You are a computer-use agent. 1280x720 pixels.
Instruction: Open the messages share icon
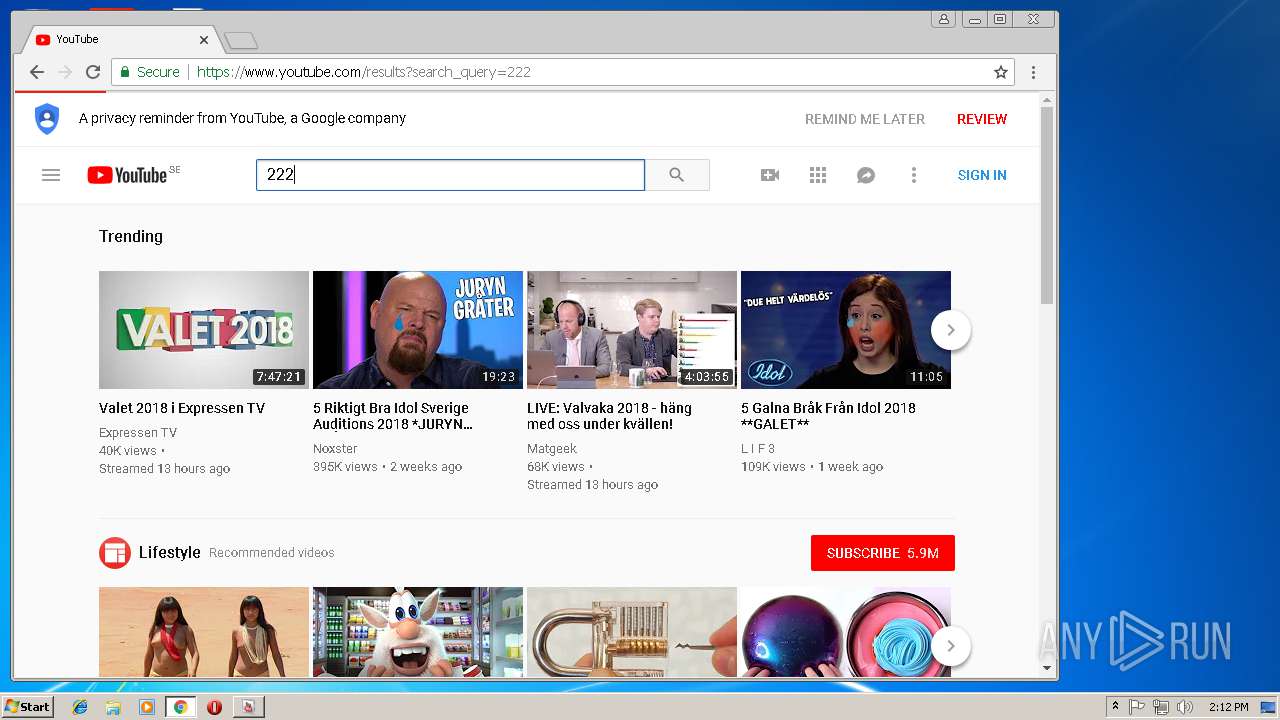click(866, 175)
